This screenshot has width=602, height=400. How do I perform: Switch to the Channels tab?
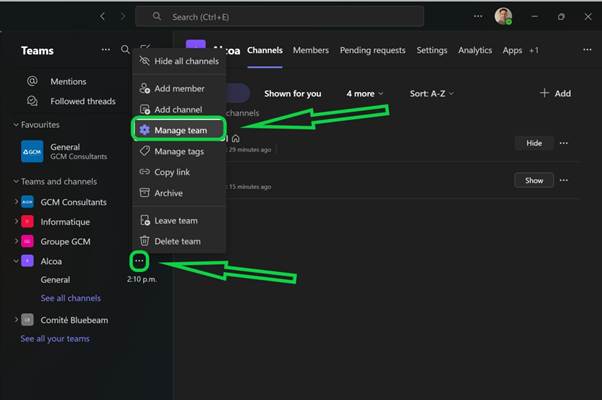click(265, 50)
